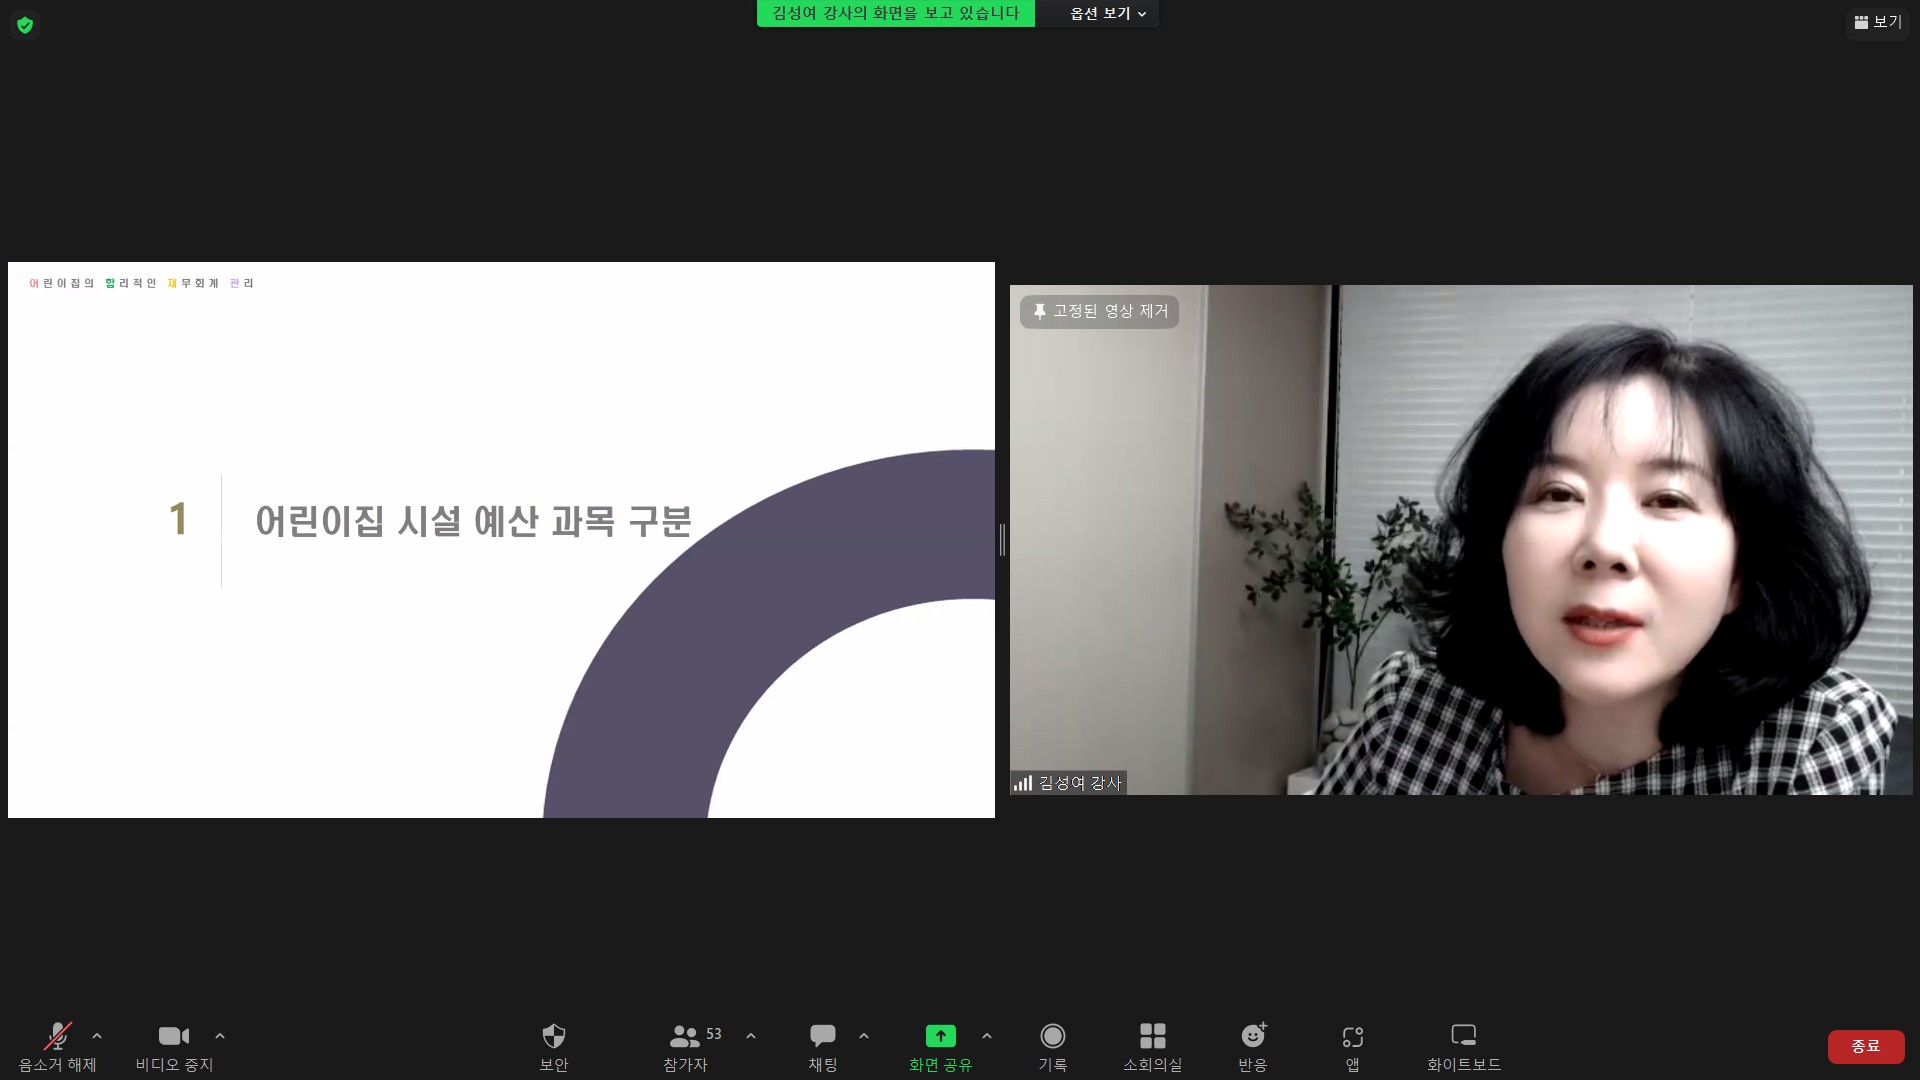Stop camera using 비디오 중지 button

174,1046
